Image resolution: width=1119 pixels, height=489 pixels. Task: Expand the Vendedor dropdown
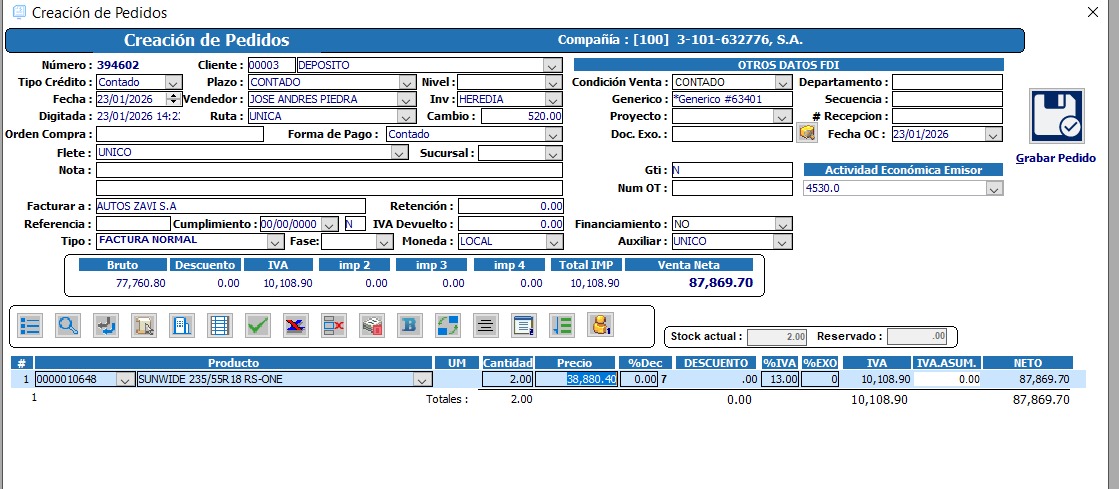coord(407,99)
